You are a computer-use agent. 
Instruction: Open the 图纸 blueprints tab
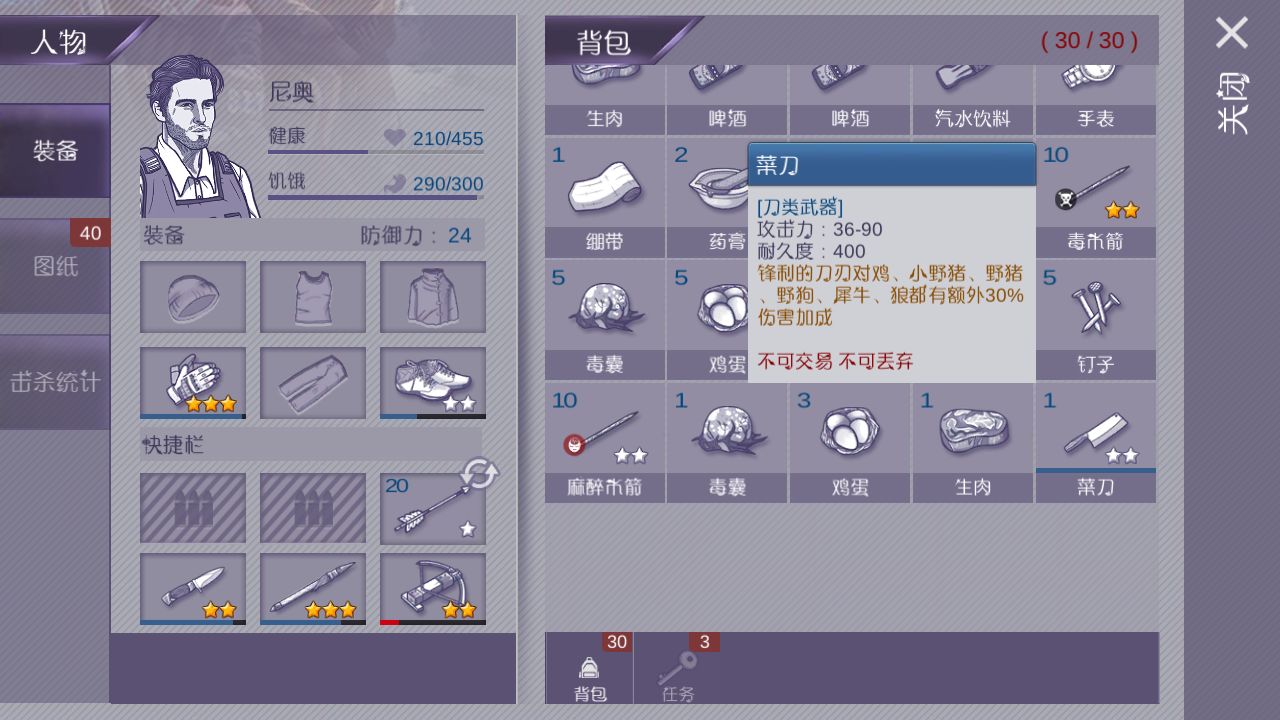coord(55,267)
